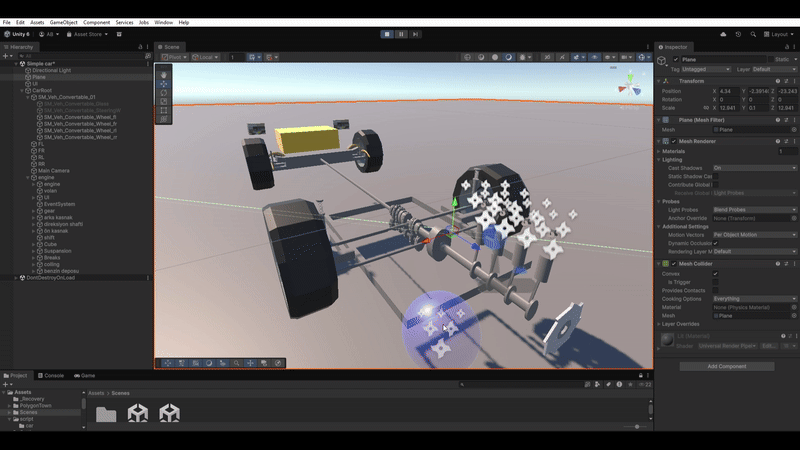Toggle the Is Trigger checkbox
Screen dimensions: 800x450
click(716, 281)
